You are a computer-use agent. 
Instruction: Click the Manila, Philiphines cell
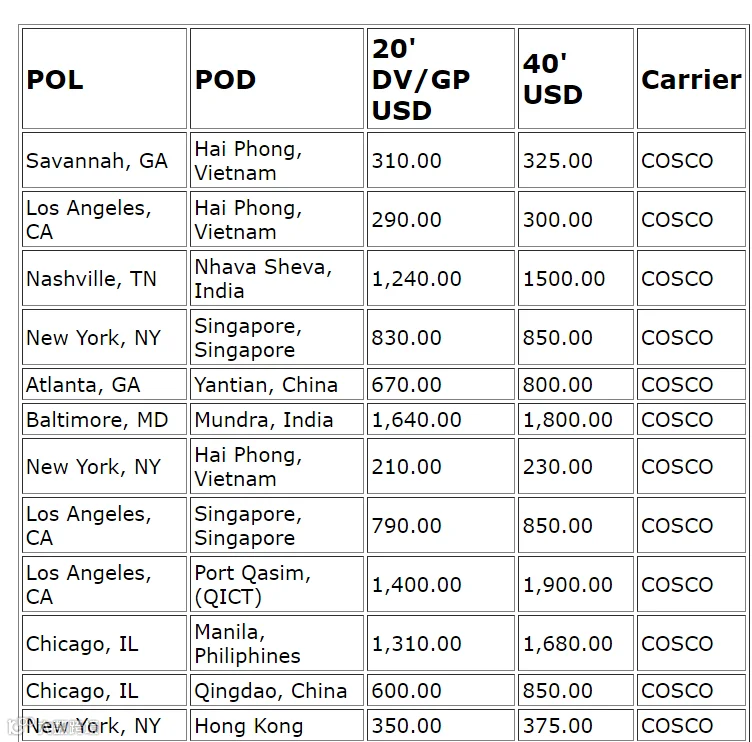(x=277, y=643)
